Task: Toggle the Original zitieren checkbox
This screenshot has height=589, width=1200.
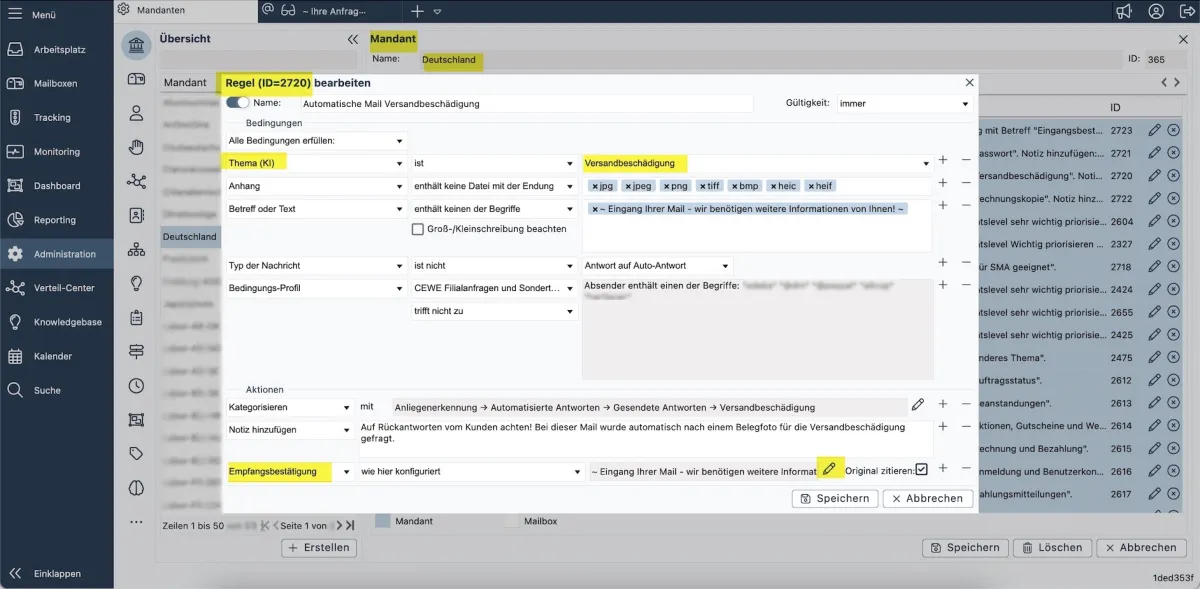Action: (922, 469)
